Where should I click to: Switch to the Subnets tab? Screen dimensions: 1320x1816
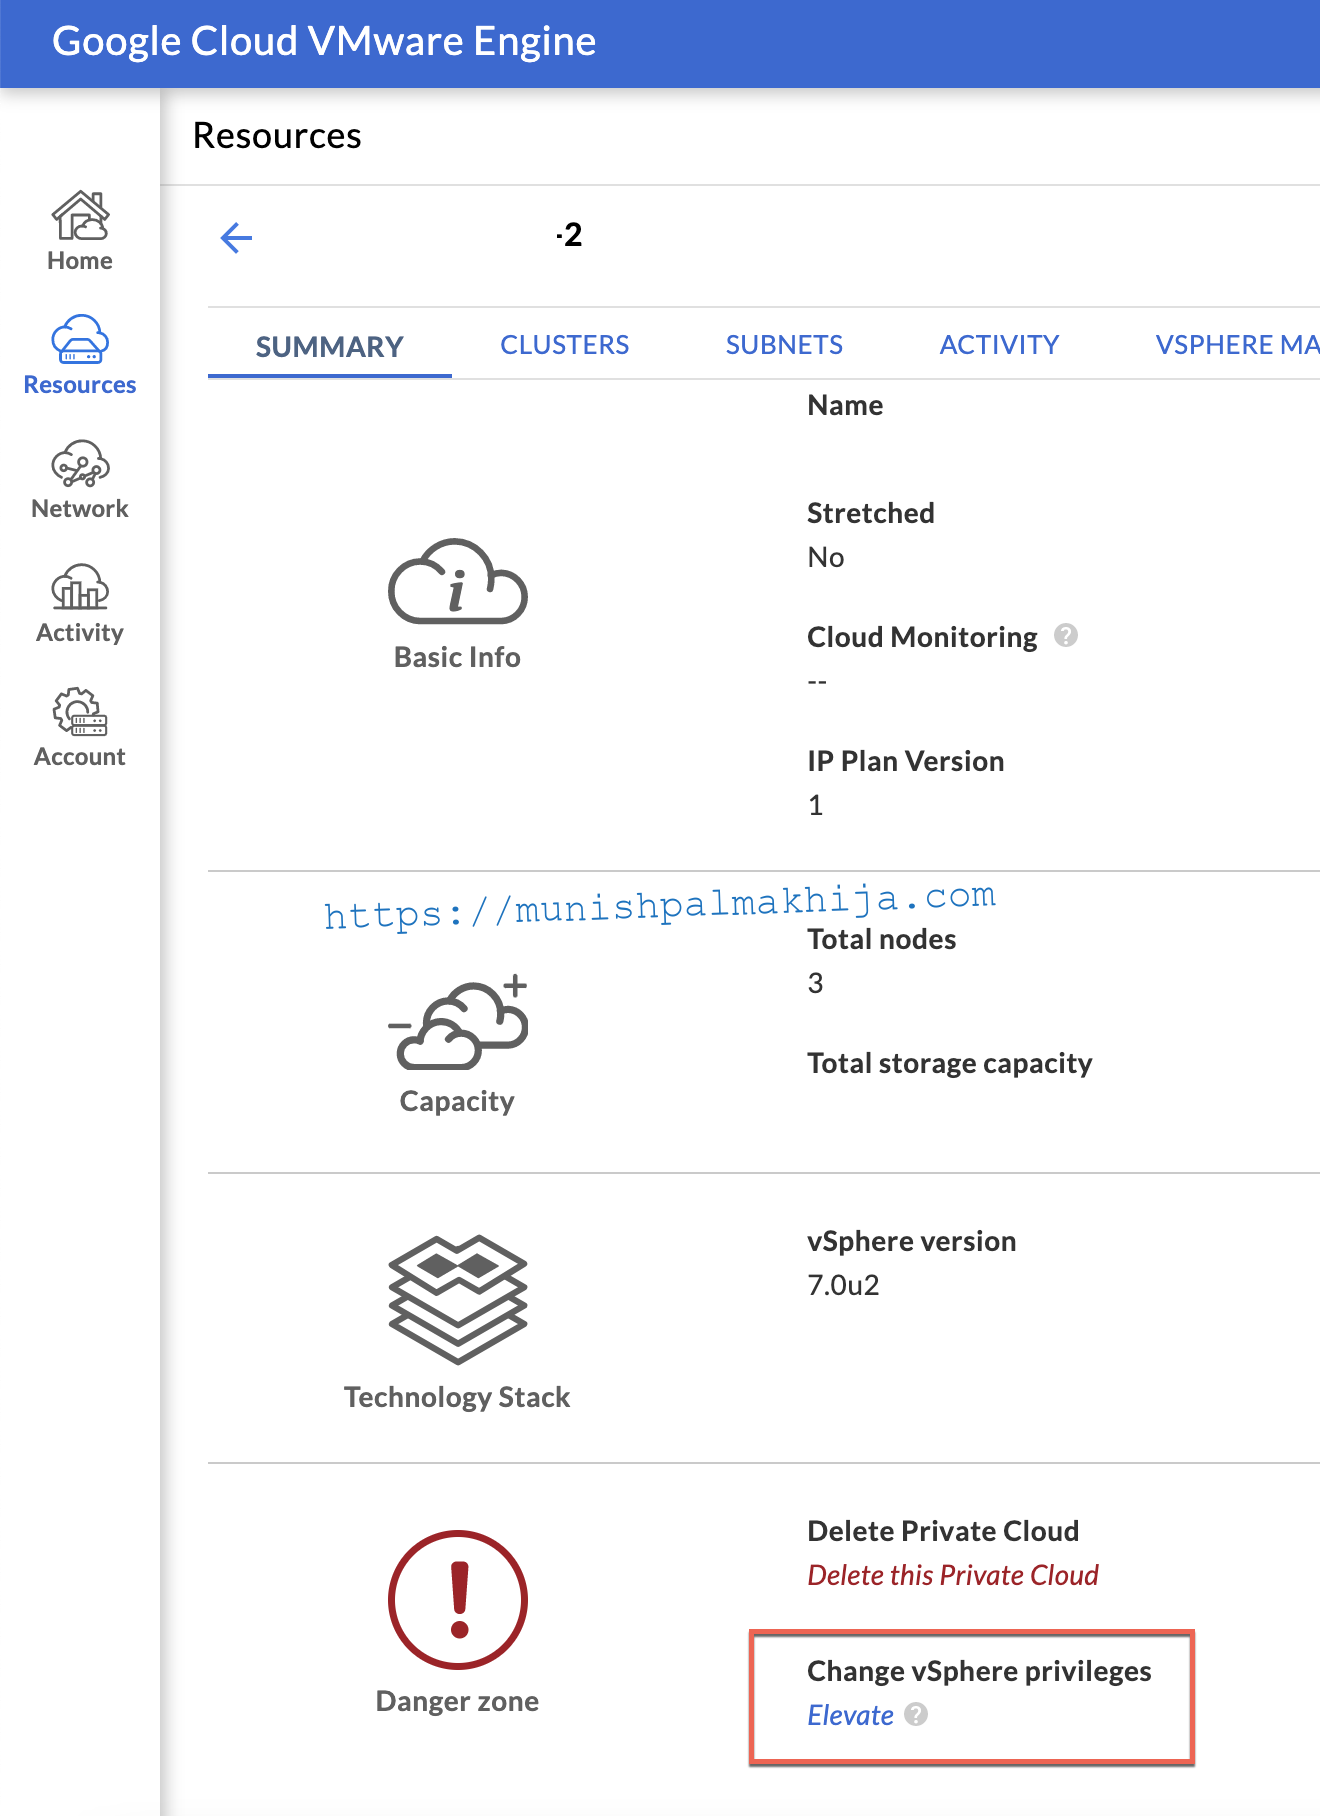(x=784, y=345)
